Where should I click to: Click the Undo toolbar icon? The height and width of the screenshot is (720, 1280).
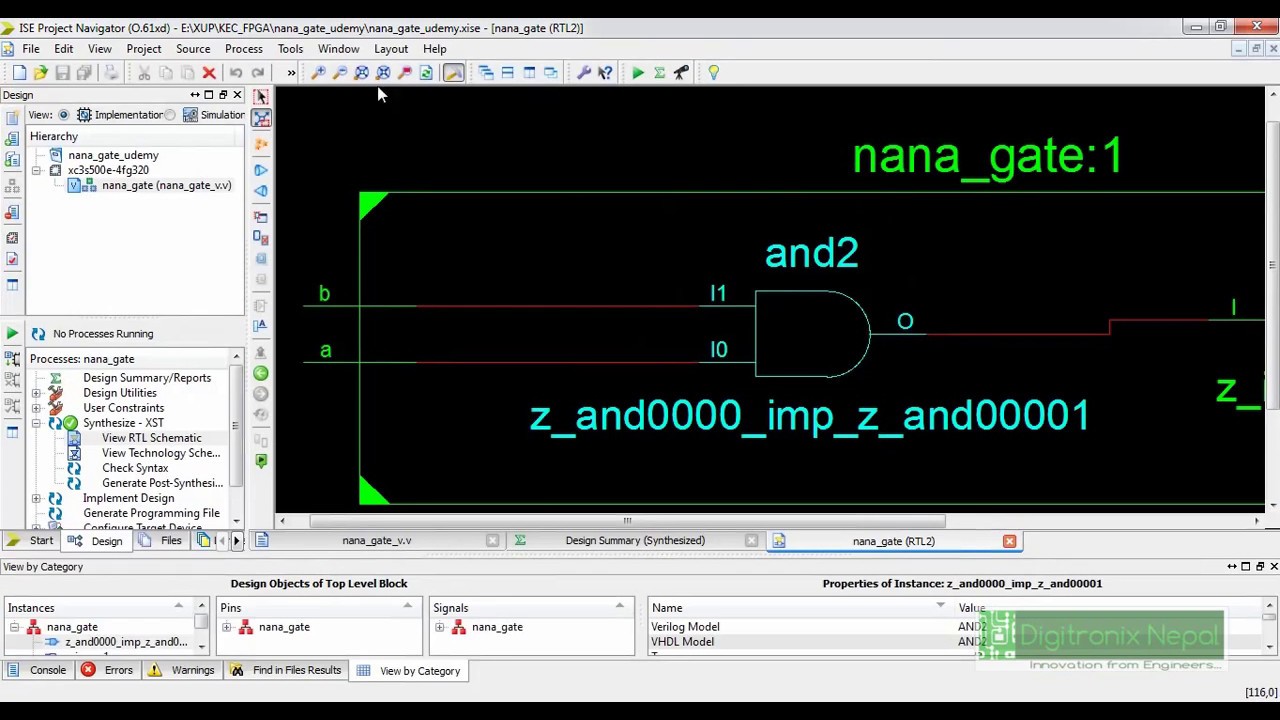(x=236, y=72)
